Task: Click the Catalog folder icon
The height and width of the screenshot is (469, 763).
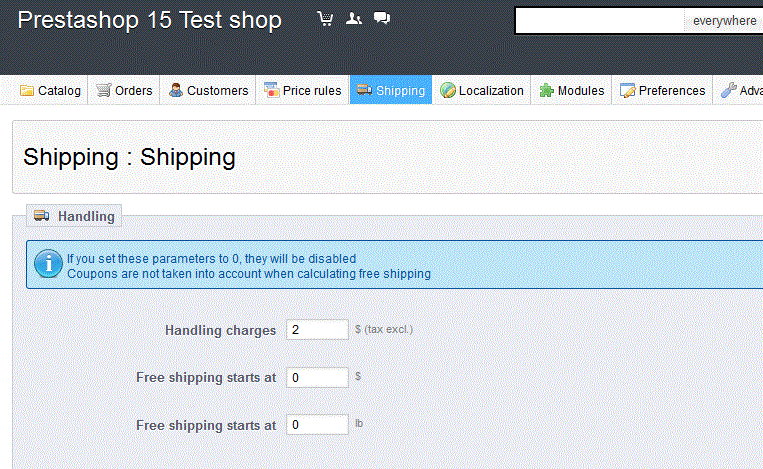Action: click(27, 91)
